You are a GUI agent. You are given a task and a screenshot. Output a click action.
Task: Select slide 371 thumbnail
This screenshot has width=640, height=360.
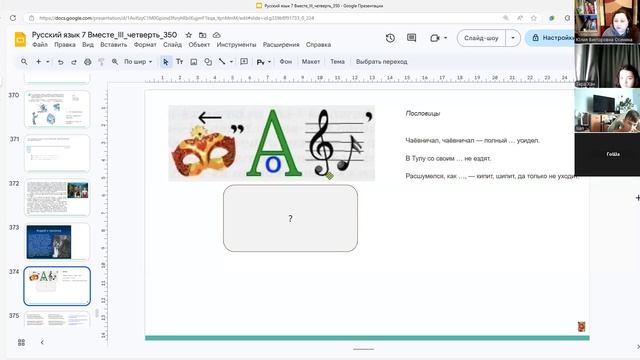point(57,153)
